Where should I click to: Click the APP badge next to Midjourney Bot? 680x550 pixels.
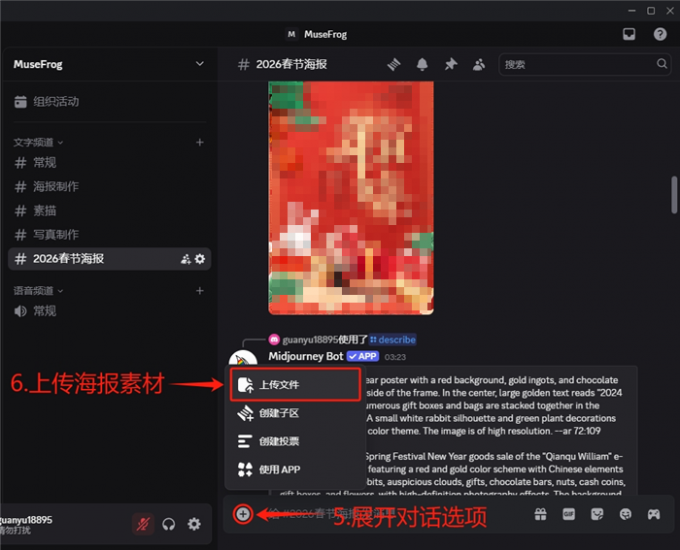pos(363,356)
